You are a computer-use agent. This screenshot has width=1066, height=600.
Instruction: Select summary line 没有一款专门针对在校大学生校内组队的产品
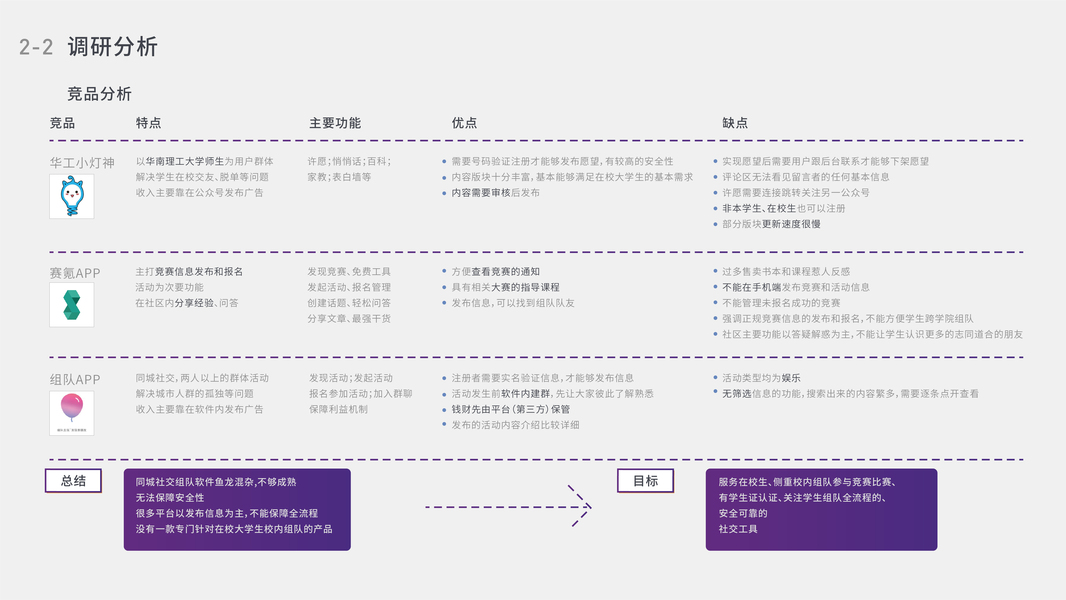(234, 529)
